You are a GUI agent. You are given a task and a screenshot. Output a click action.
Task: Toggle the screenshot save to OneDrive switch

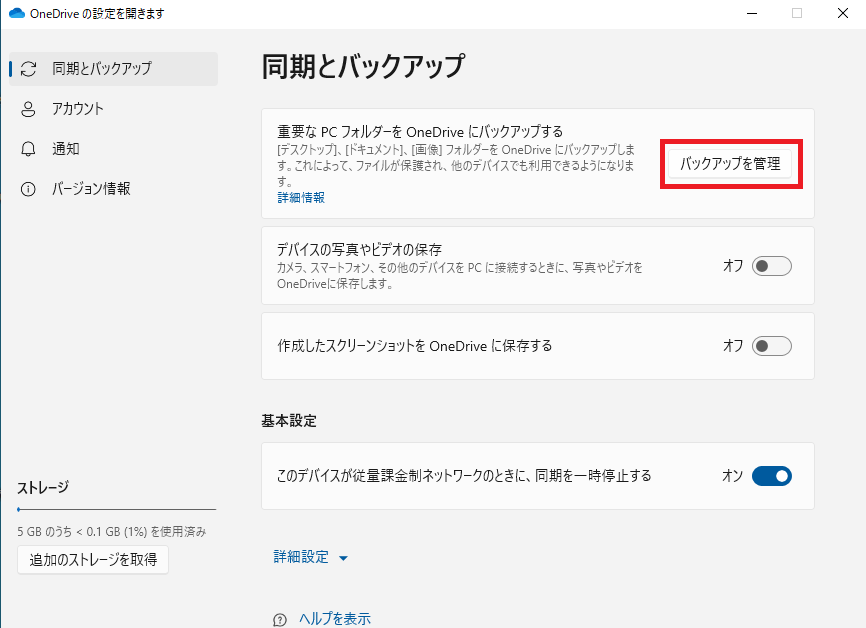[772, 346]
